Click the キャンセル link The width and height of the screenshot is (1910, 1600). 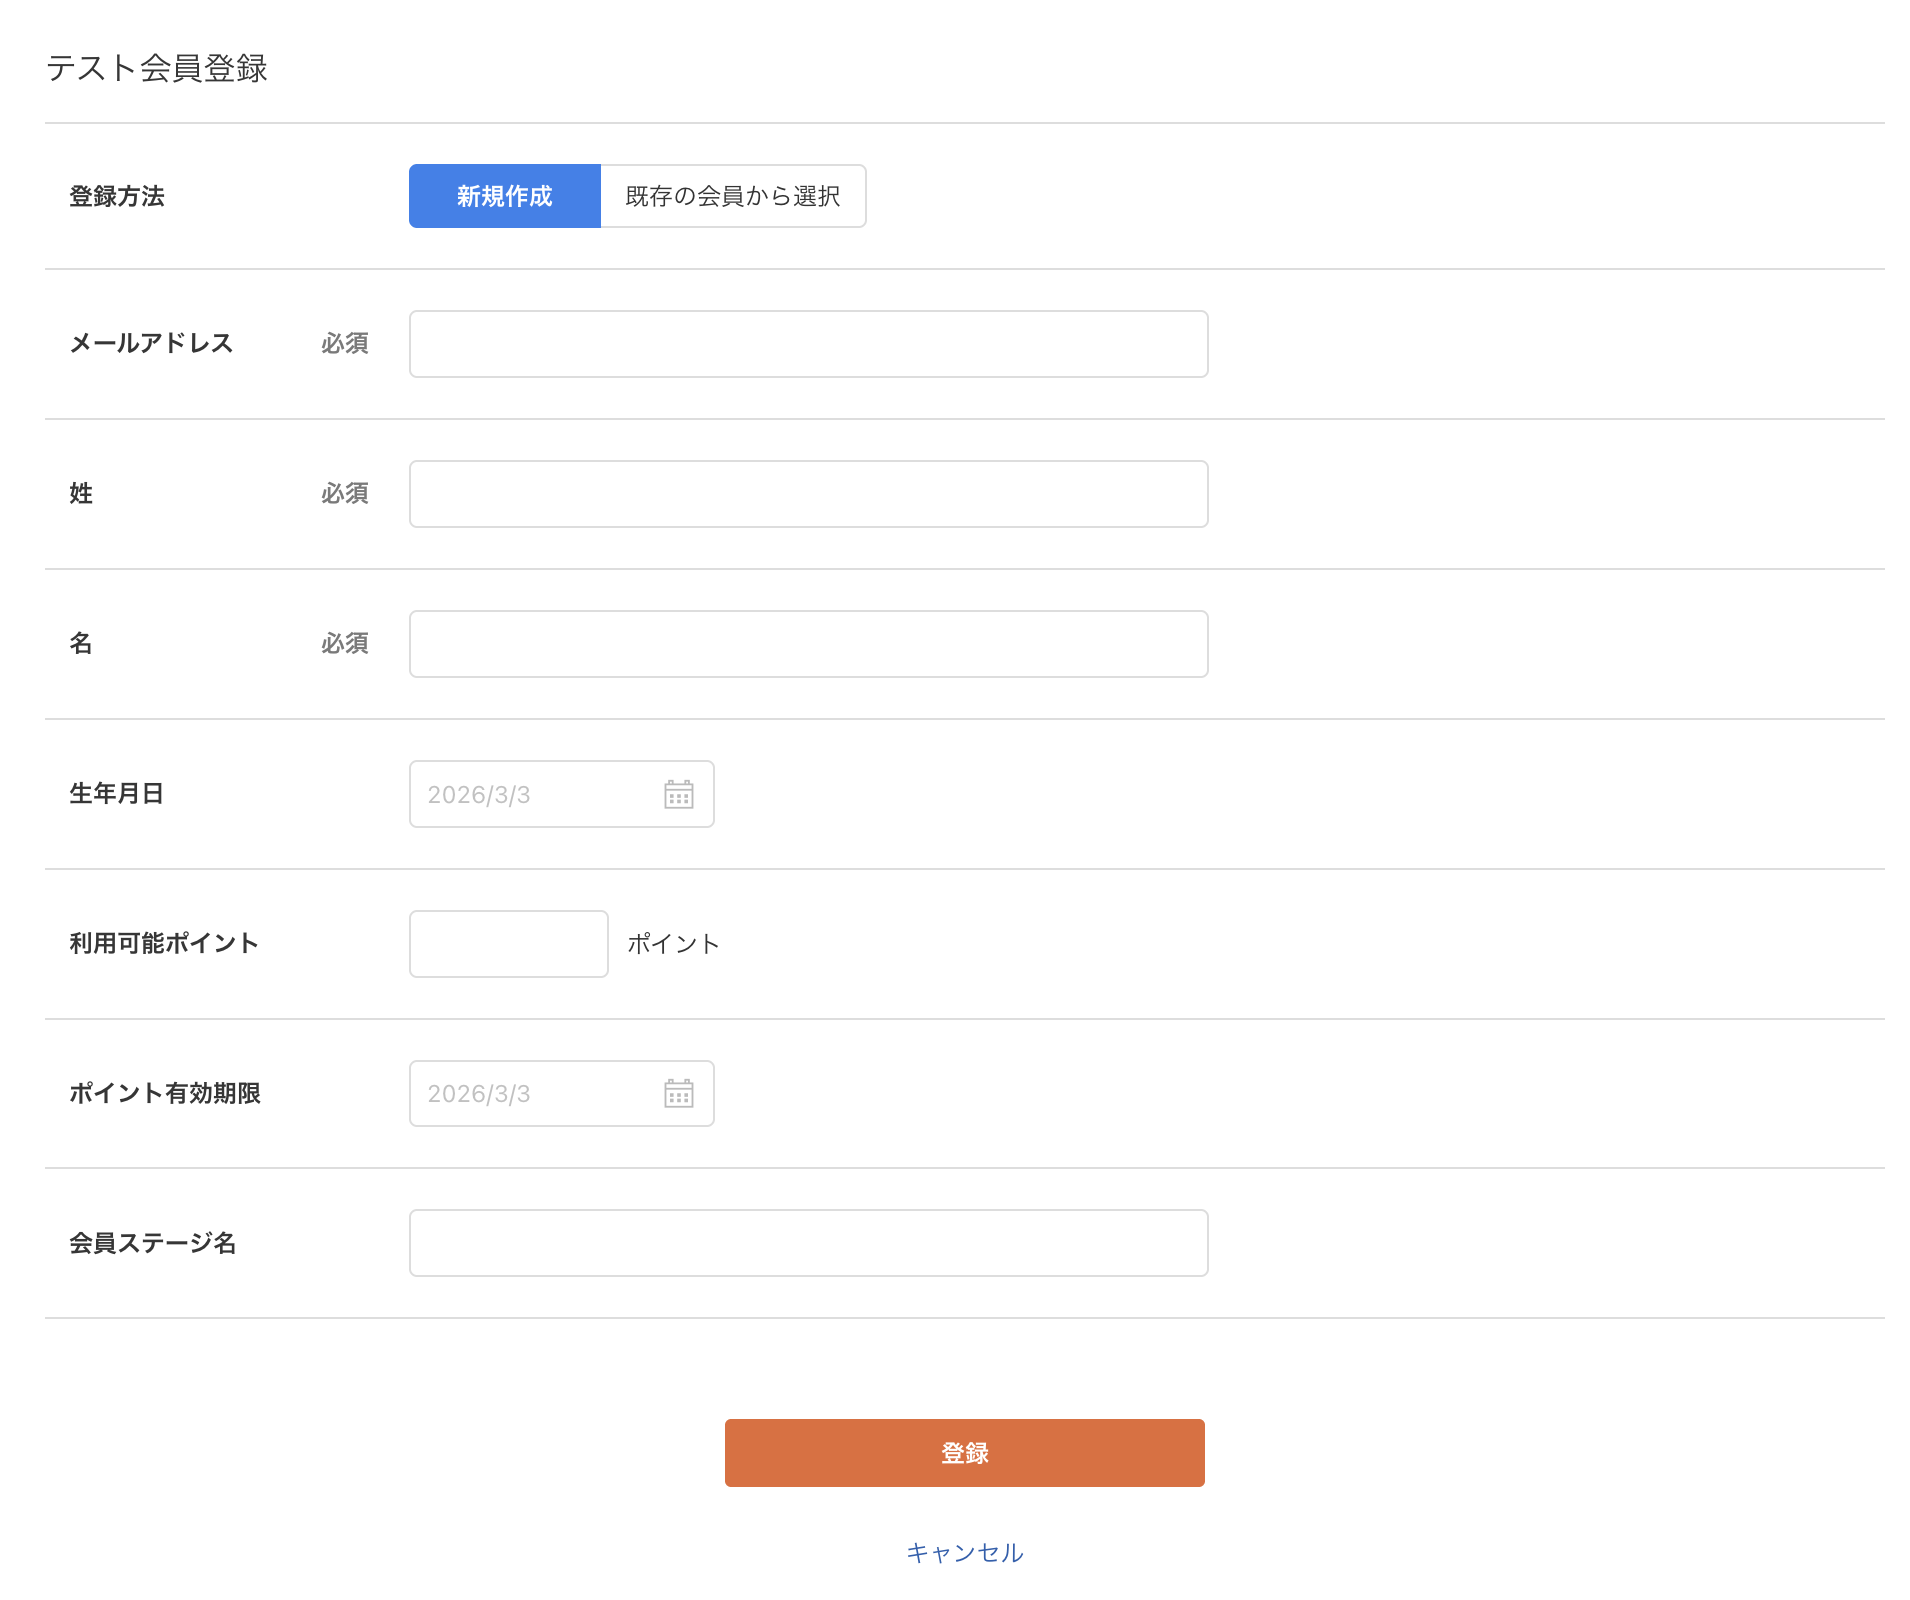click(x=963, y=1552)
